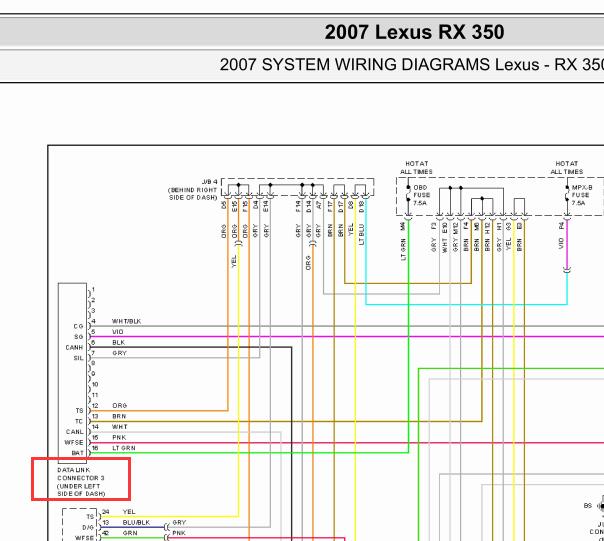Click "GRY" label right of BLU/BLK splice
The width and height of the screenshot is (604, 541).
coord(179,523)
